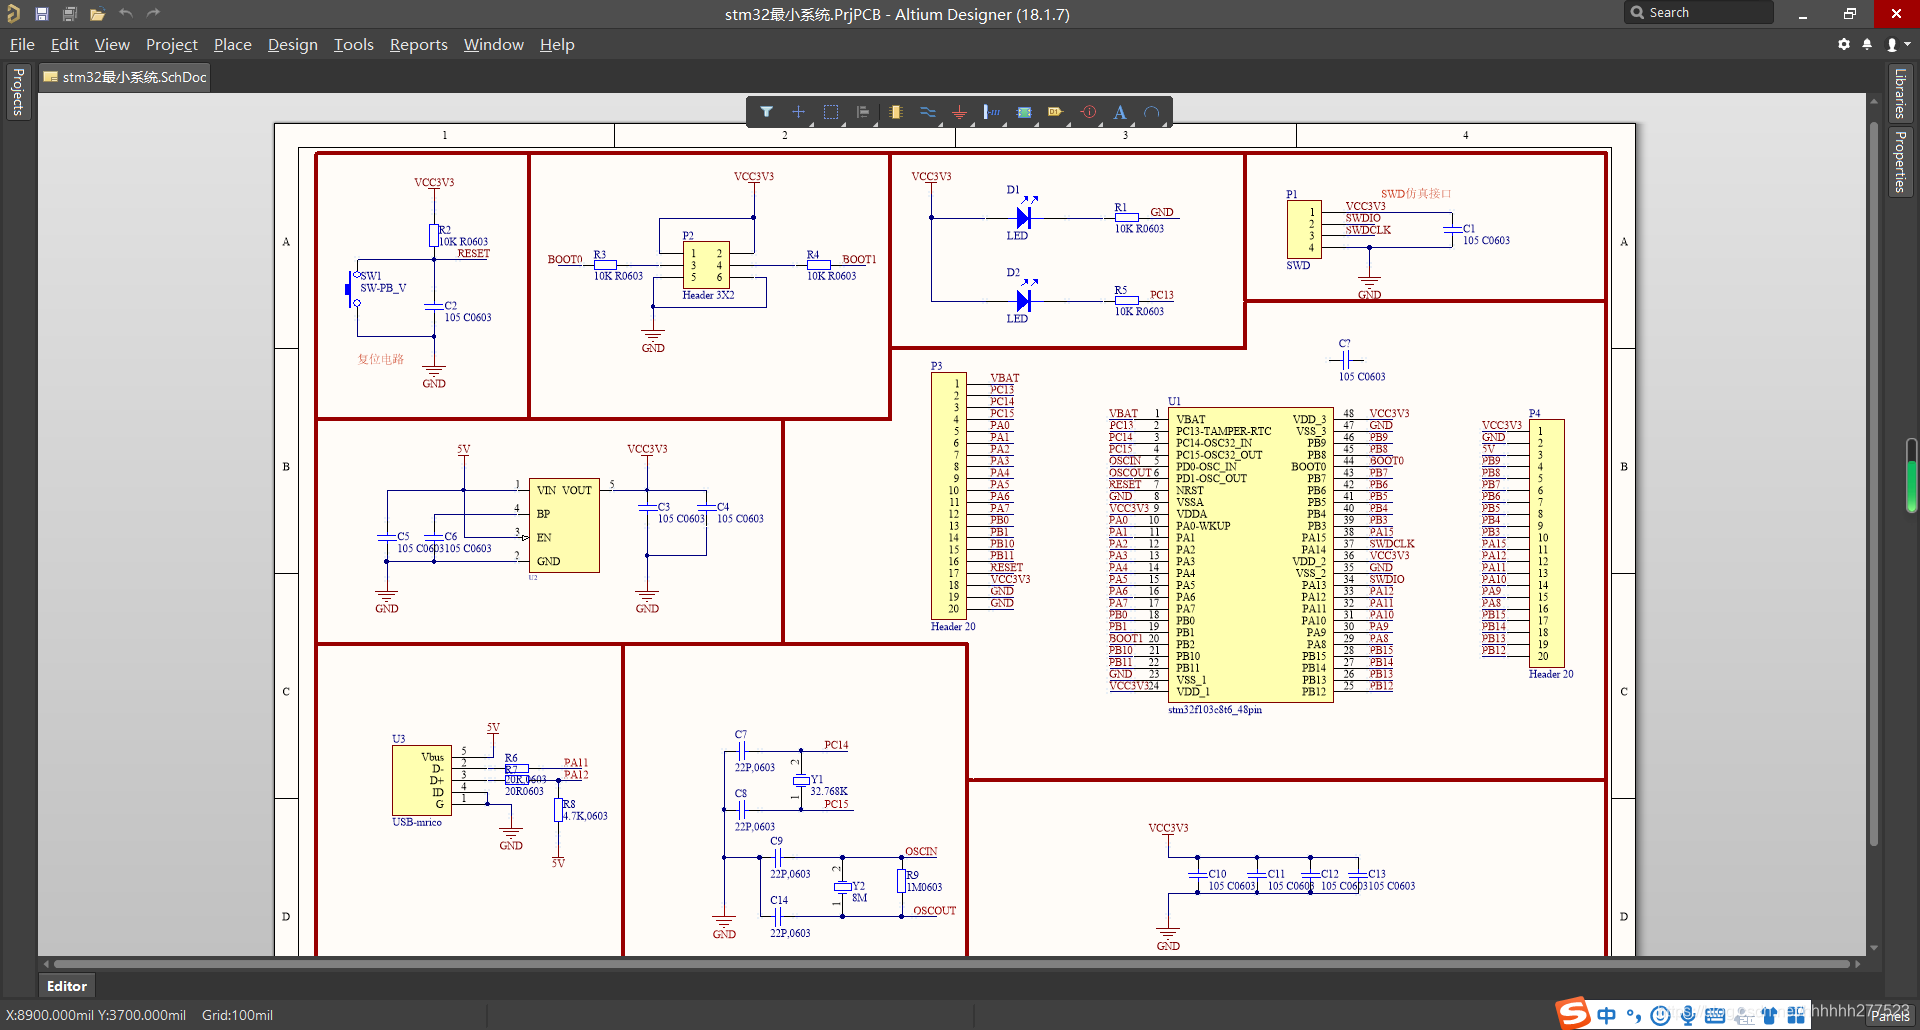Toggle Chinese input mode 中 icon
1920x1030 pixels.
(x=1606, y=1015)
